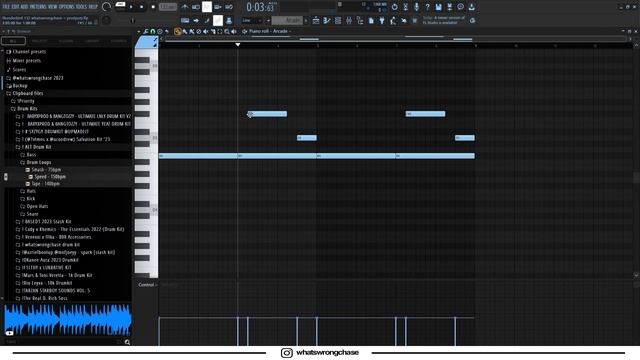Screen dimensions: 640x360
Task: Open the TOOLS menu
Action: 82,7
